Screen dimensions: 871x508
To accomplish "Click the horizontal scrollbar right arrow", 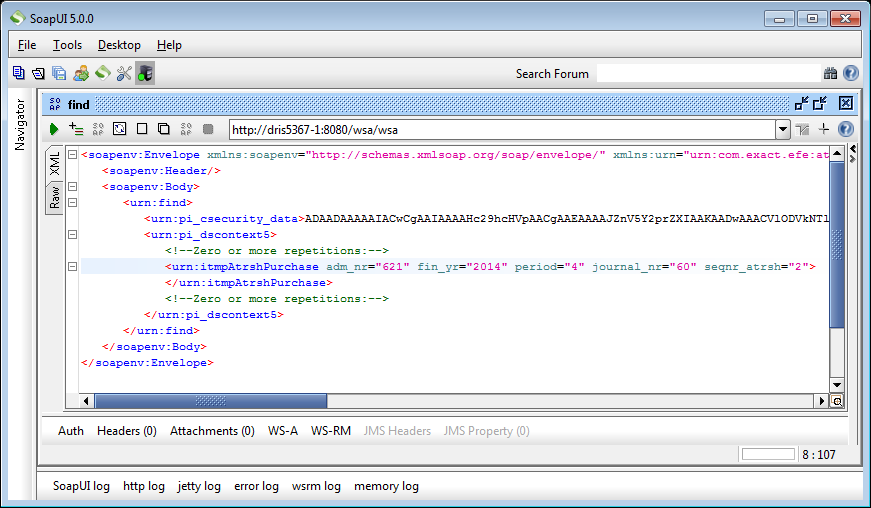I will [x=822, y=400].
